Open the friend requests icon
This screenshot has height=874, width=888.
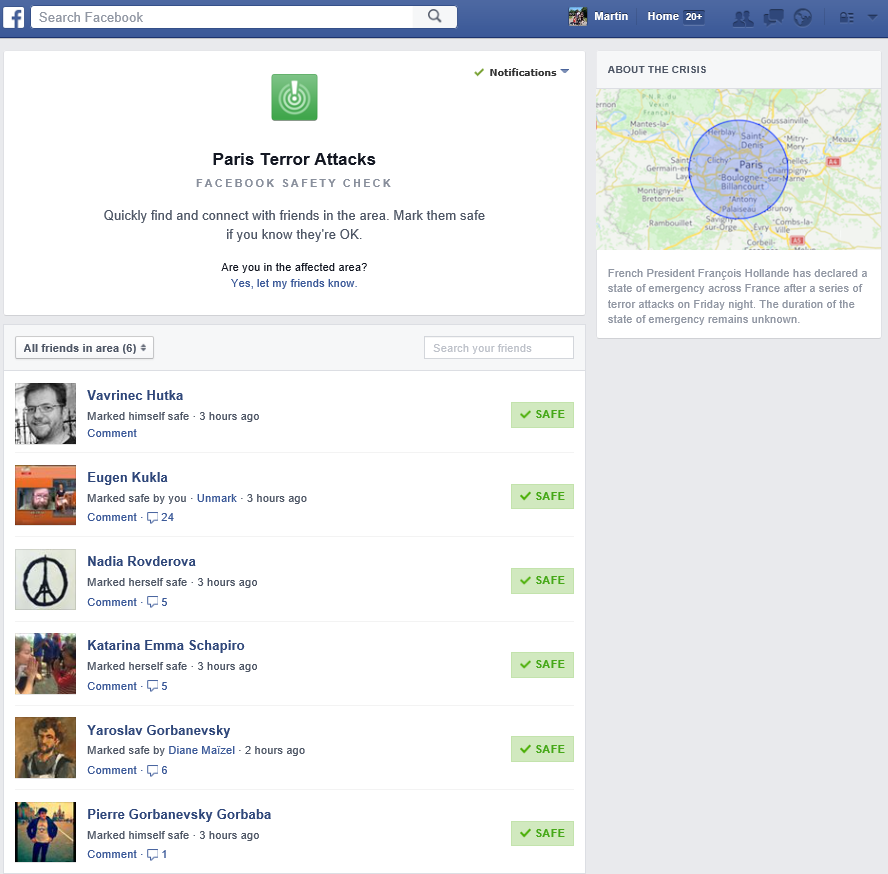click(x=743, y=18)
